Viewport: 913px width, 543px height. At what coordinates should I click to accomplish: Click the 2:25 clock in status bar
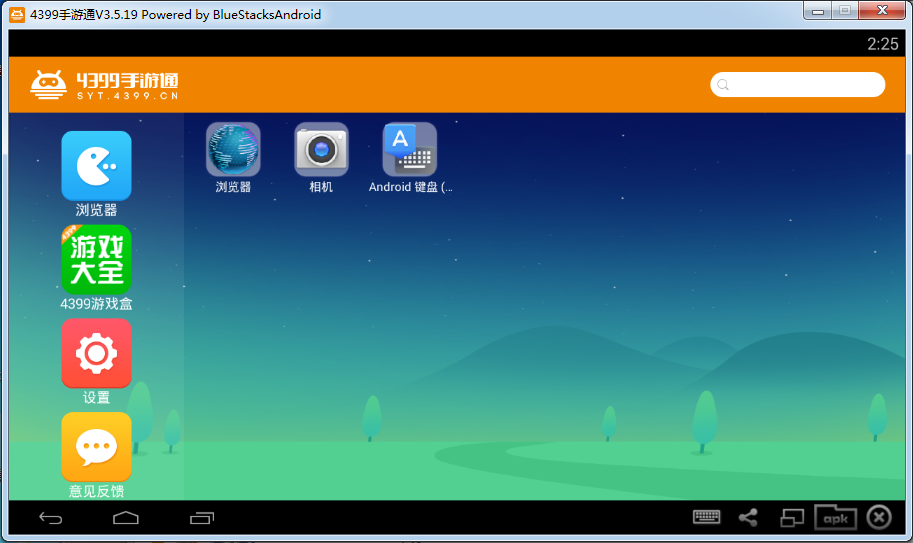(883, 44)
